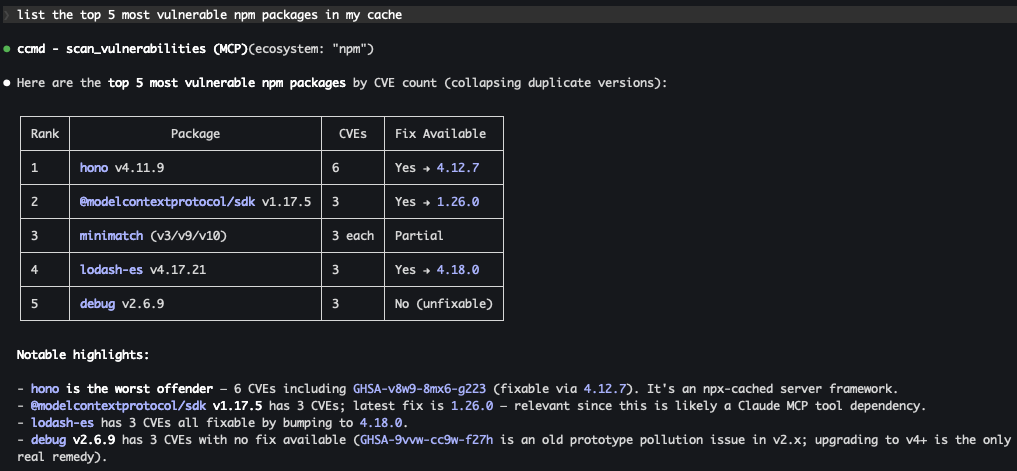This screenshot has width=1017, height=471.
Task: Open the debug link in table row 5
Action: coord(97,303)
